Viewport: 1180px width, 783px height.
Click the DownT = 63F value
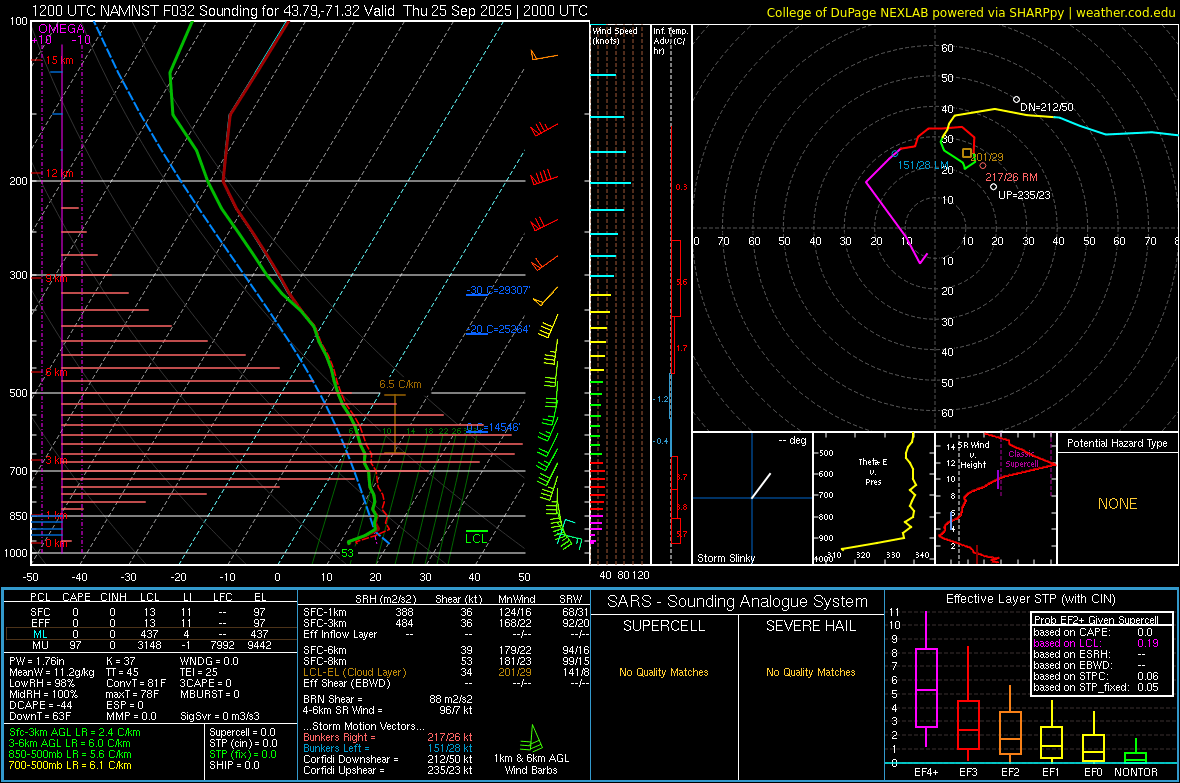(40, 716)
